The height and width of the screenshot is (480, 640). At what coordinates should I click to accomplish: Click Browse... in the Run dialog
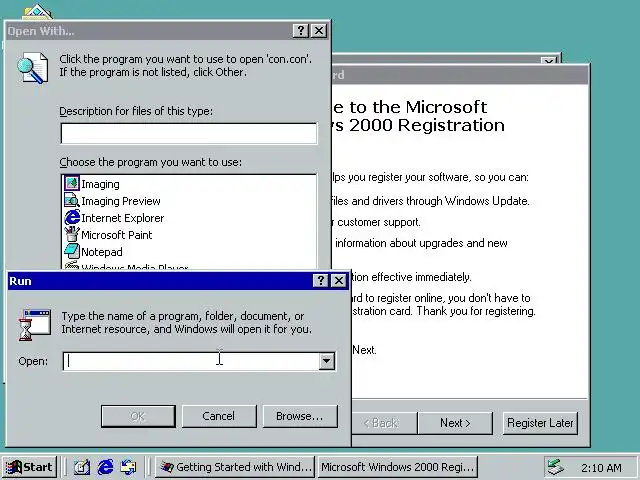point(300,416)
